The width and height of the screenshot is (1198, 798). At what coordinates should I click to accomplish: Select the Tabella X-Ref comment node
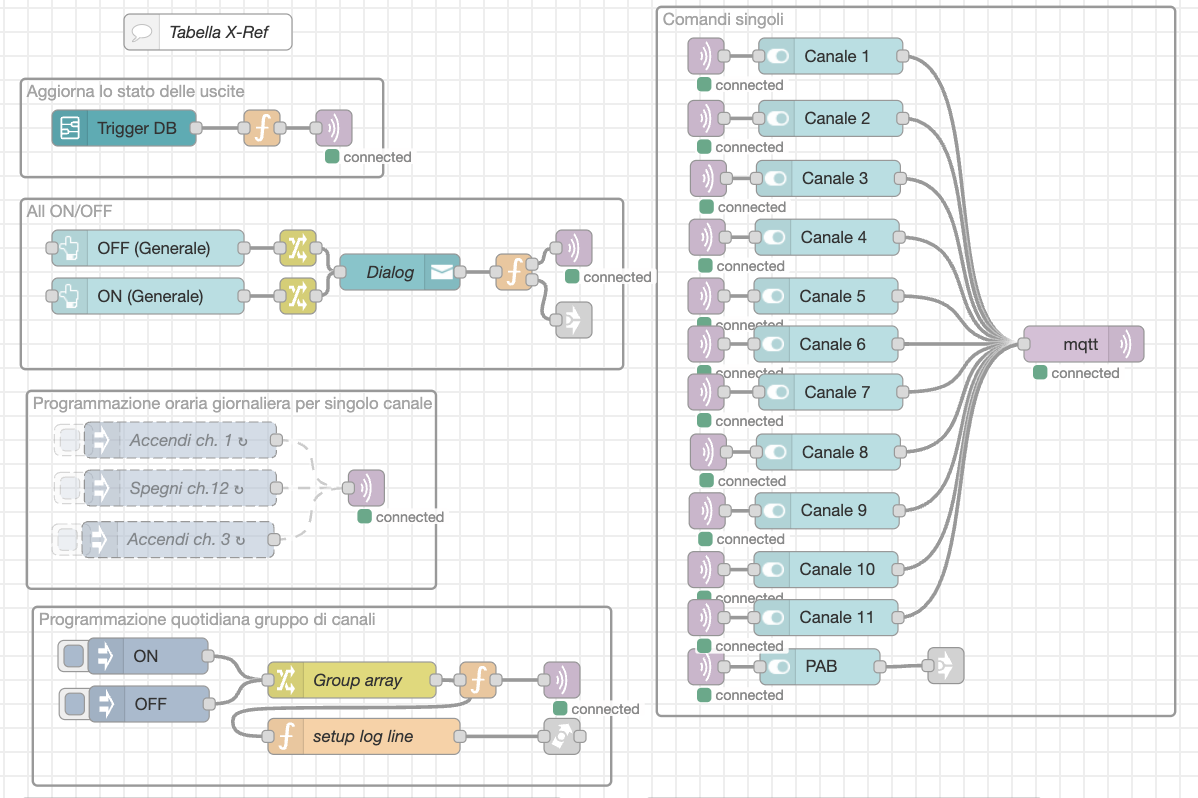coord(207,32)
